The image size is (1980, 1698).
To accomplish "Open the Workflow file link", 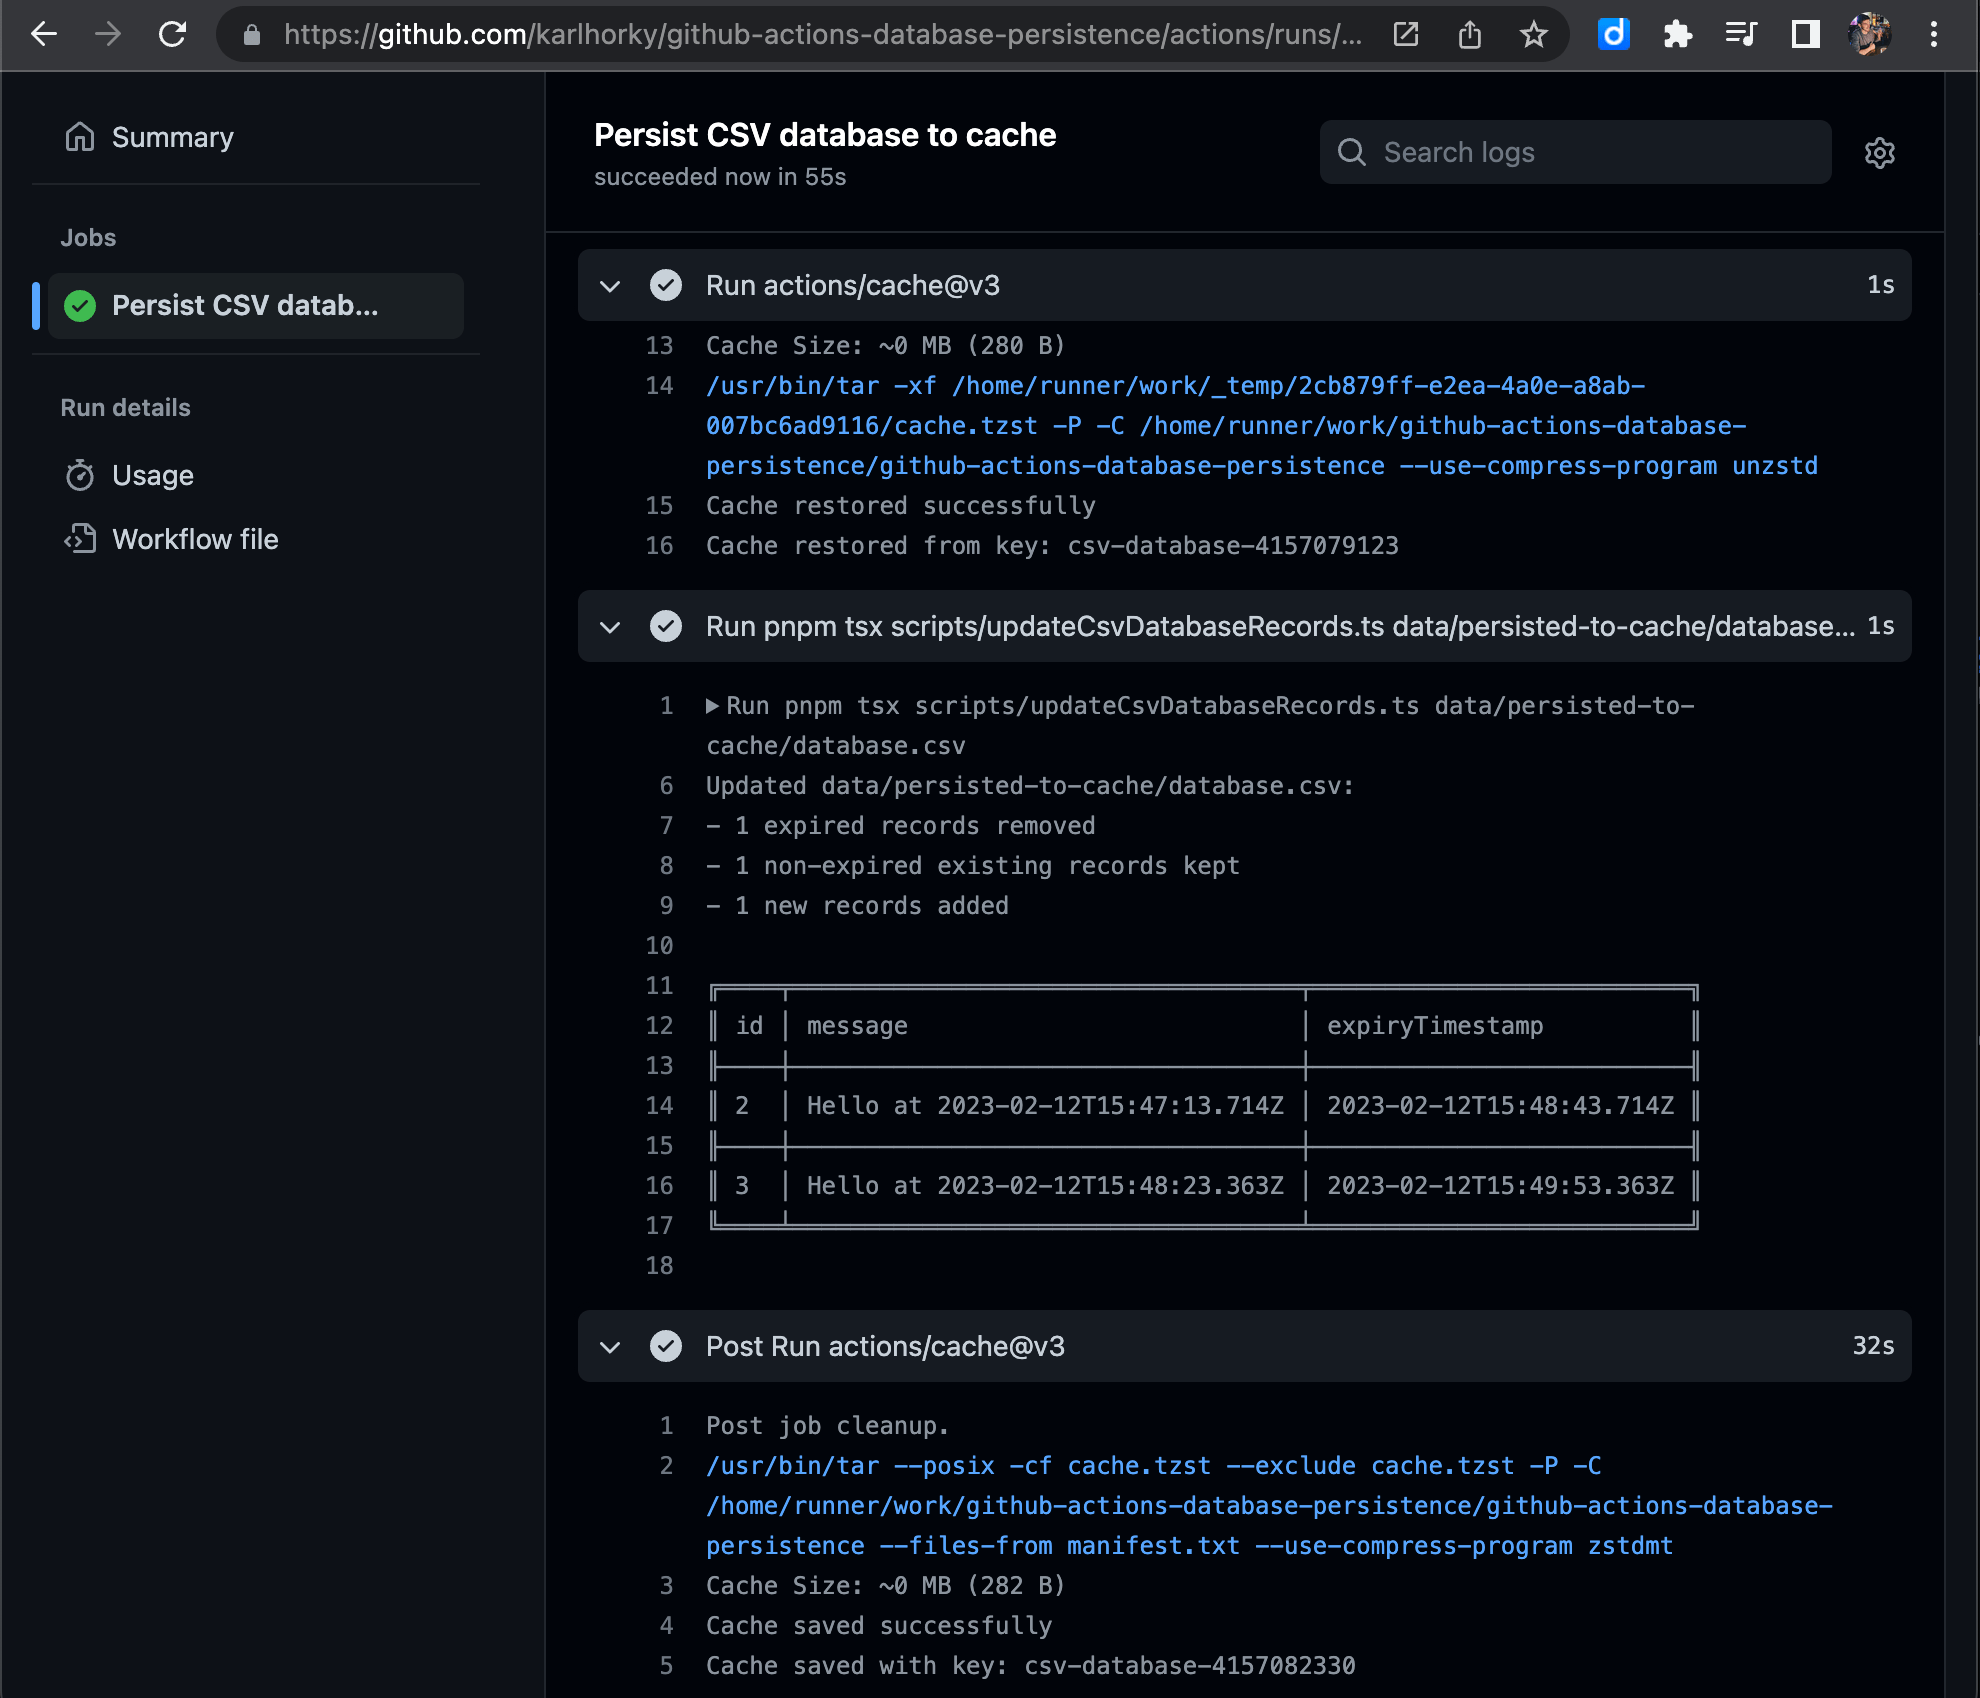I will [x=195, y=539].
